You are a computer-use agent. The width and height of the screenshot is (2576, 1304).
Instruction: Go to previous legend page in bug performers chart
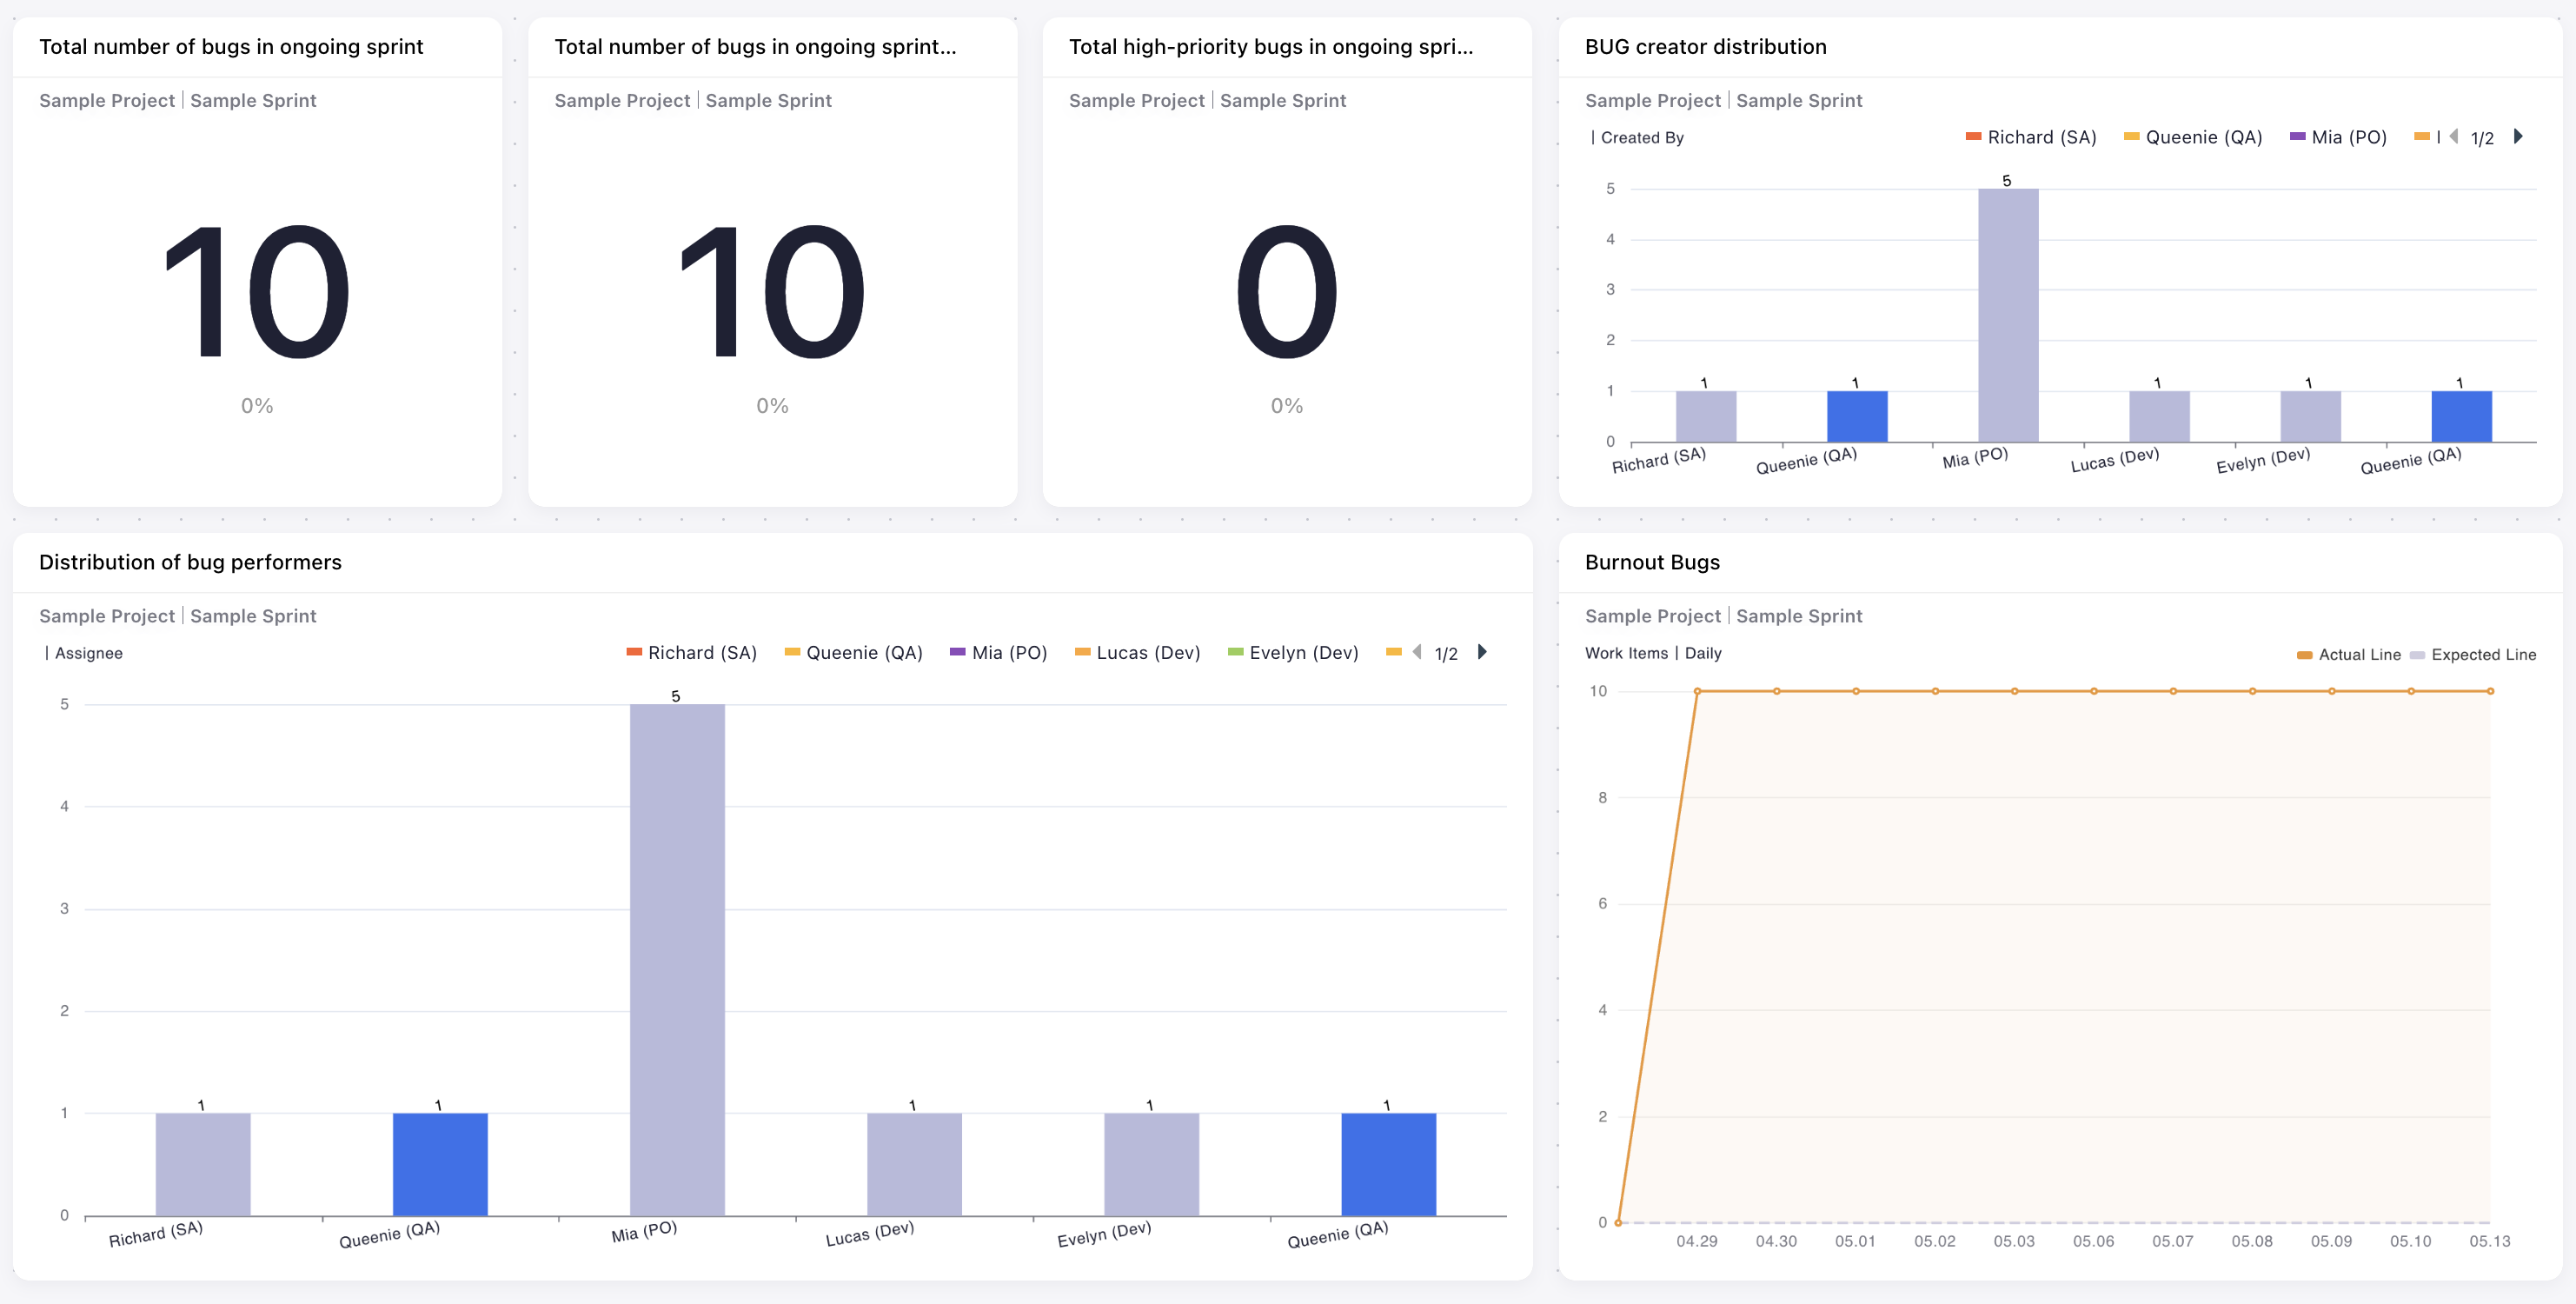click(x=1417, y=652)
